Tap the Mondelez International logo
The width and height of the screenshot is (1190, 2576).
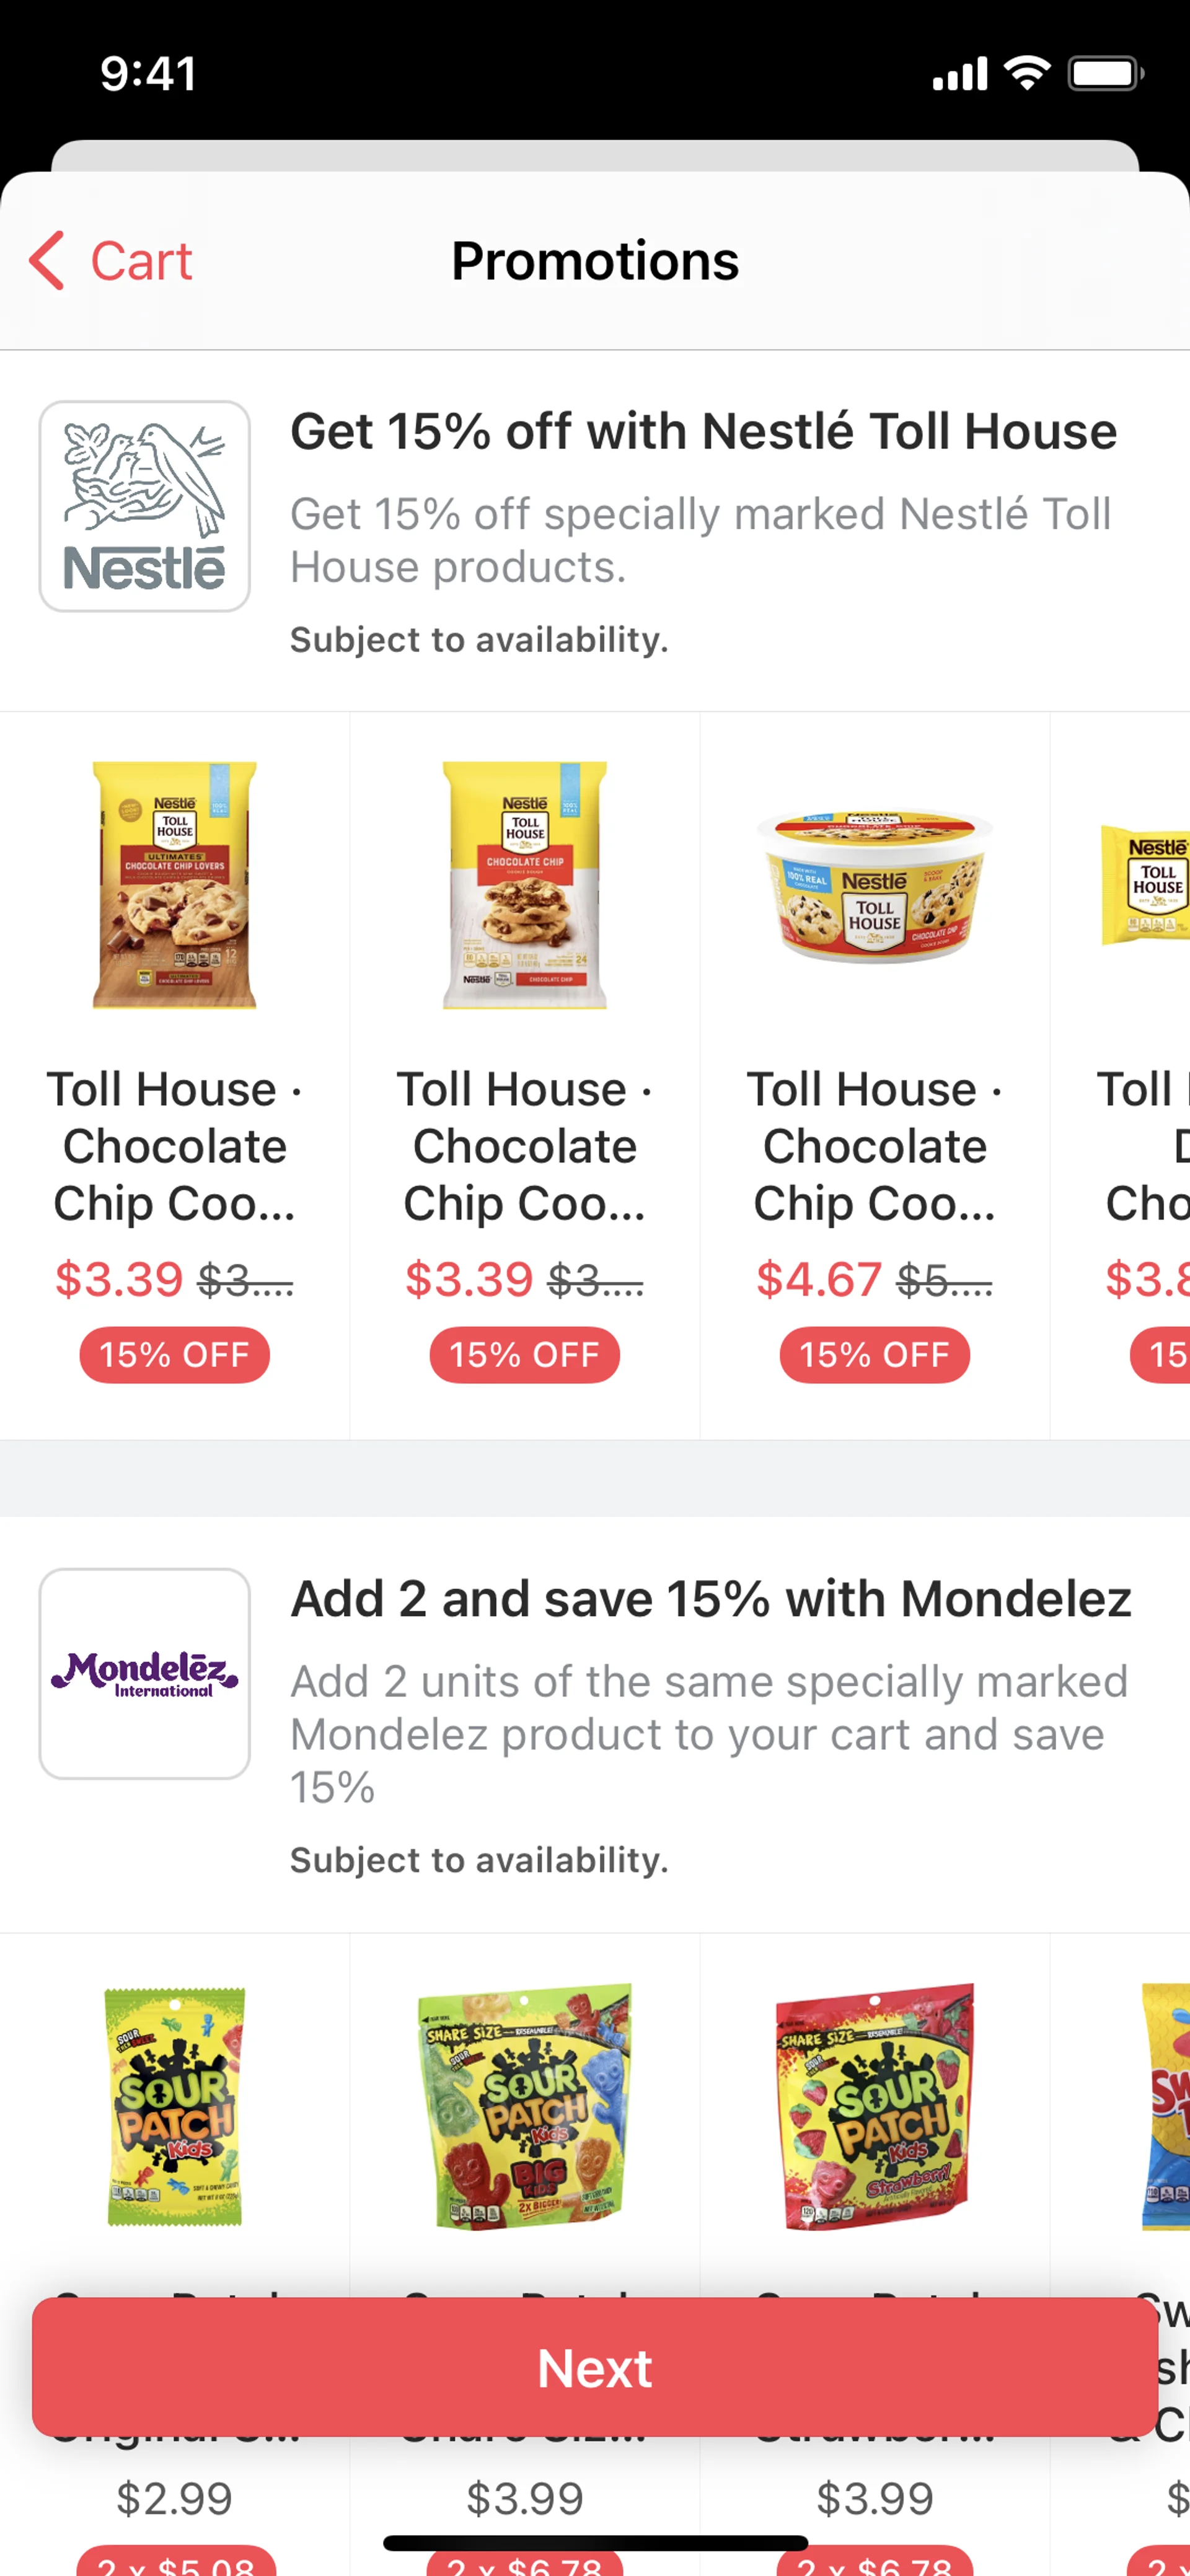pyautogui.click(x=145, y=1673)
